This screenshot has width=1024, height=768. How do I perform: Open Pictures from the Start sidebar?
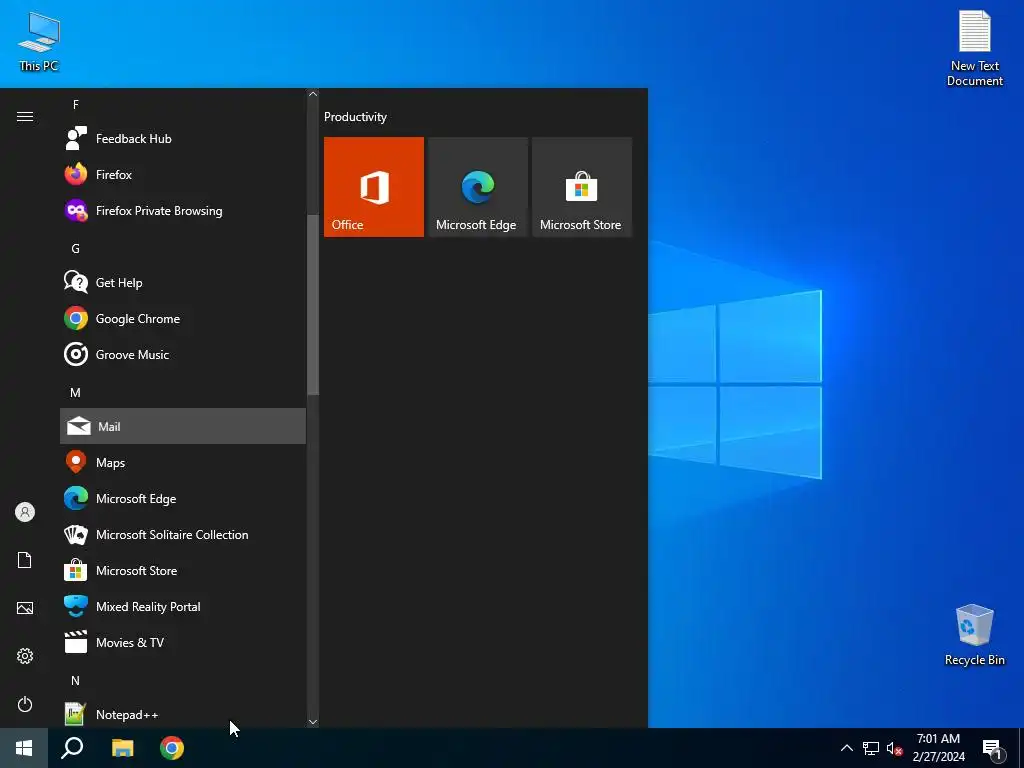click(x=25, y=608)
